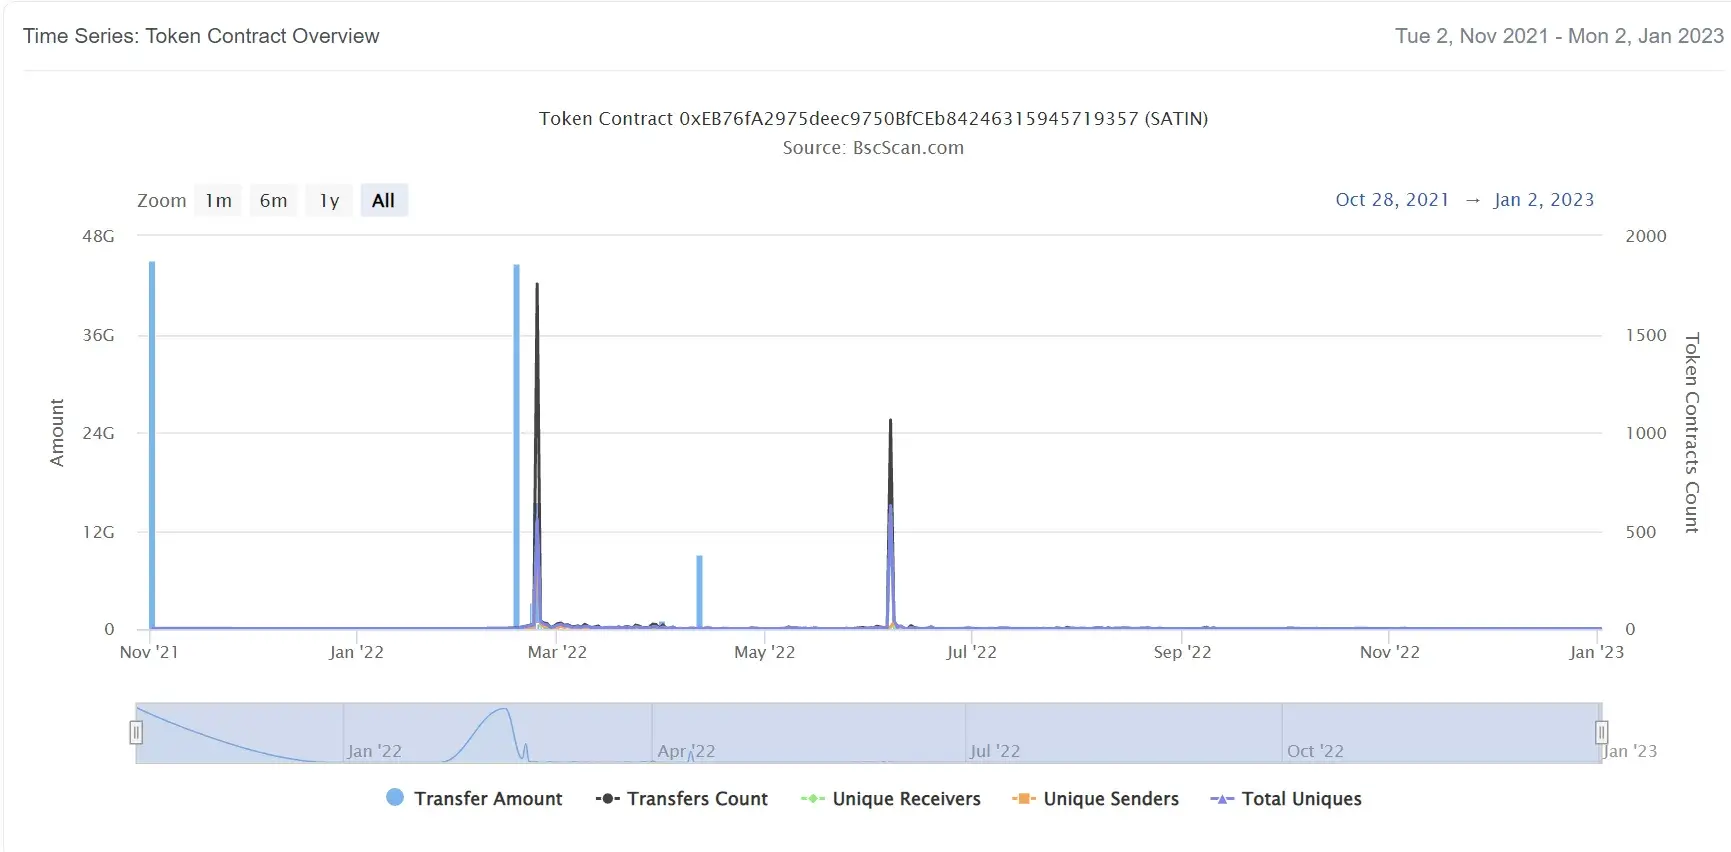This screenshot has width=1731, height=852.
Task: Select the 6m zoom range
Action: (273, 200)
